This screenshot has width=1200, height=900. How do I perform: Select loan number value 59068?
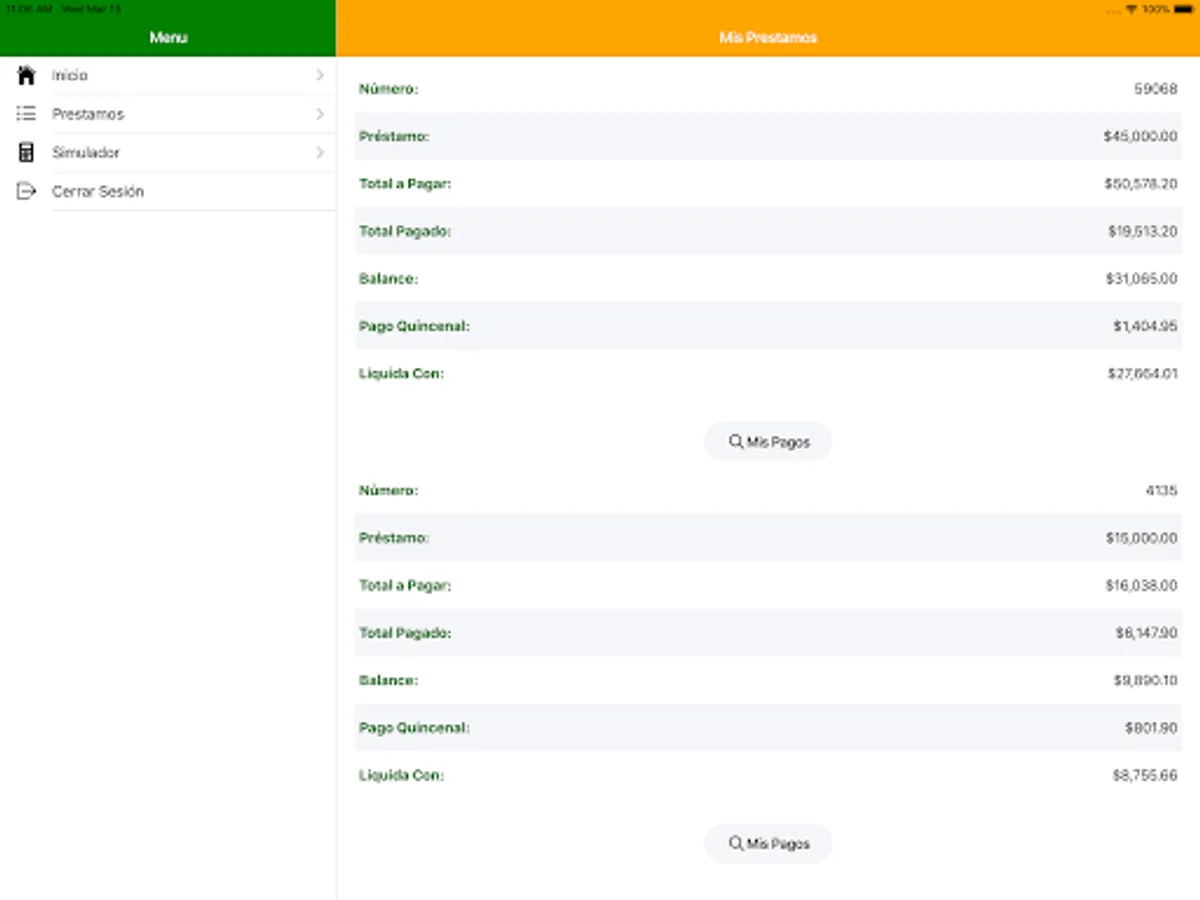pyautogui.click(x=1155, y=89)
